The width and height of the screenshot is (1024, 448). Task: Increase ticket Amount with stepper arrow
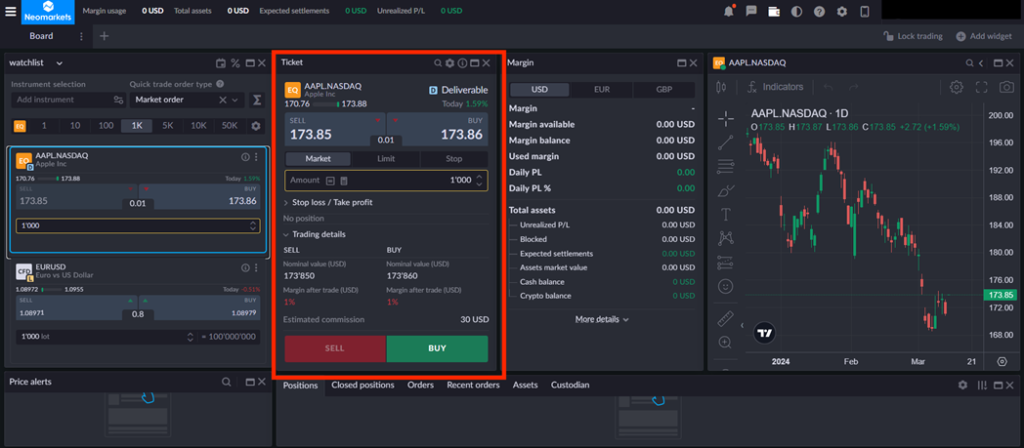pyautogui.click(x=479, y=176)
